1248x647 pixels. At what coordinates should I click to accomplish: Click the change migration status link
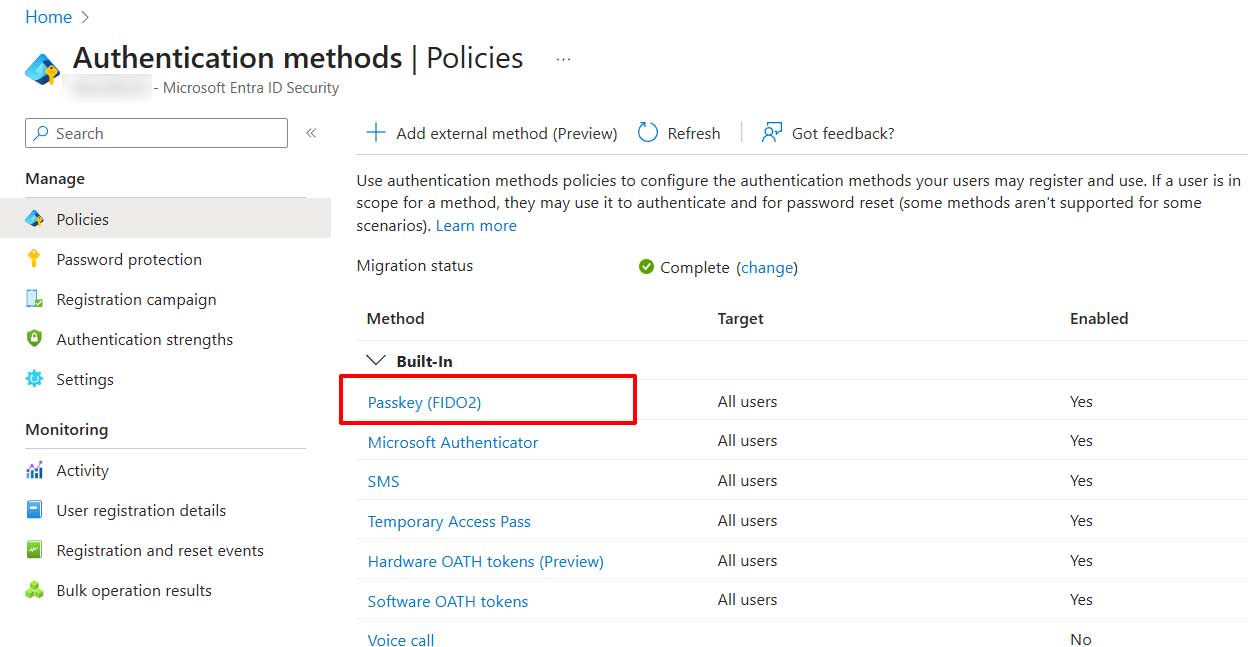coord(767,268)
